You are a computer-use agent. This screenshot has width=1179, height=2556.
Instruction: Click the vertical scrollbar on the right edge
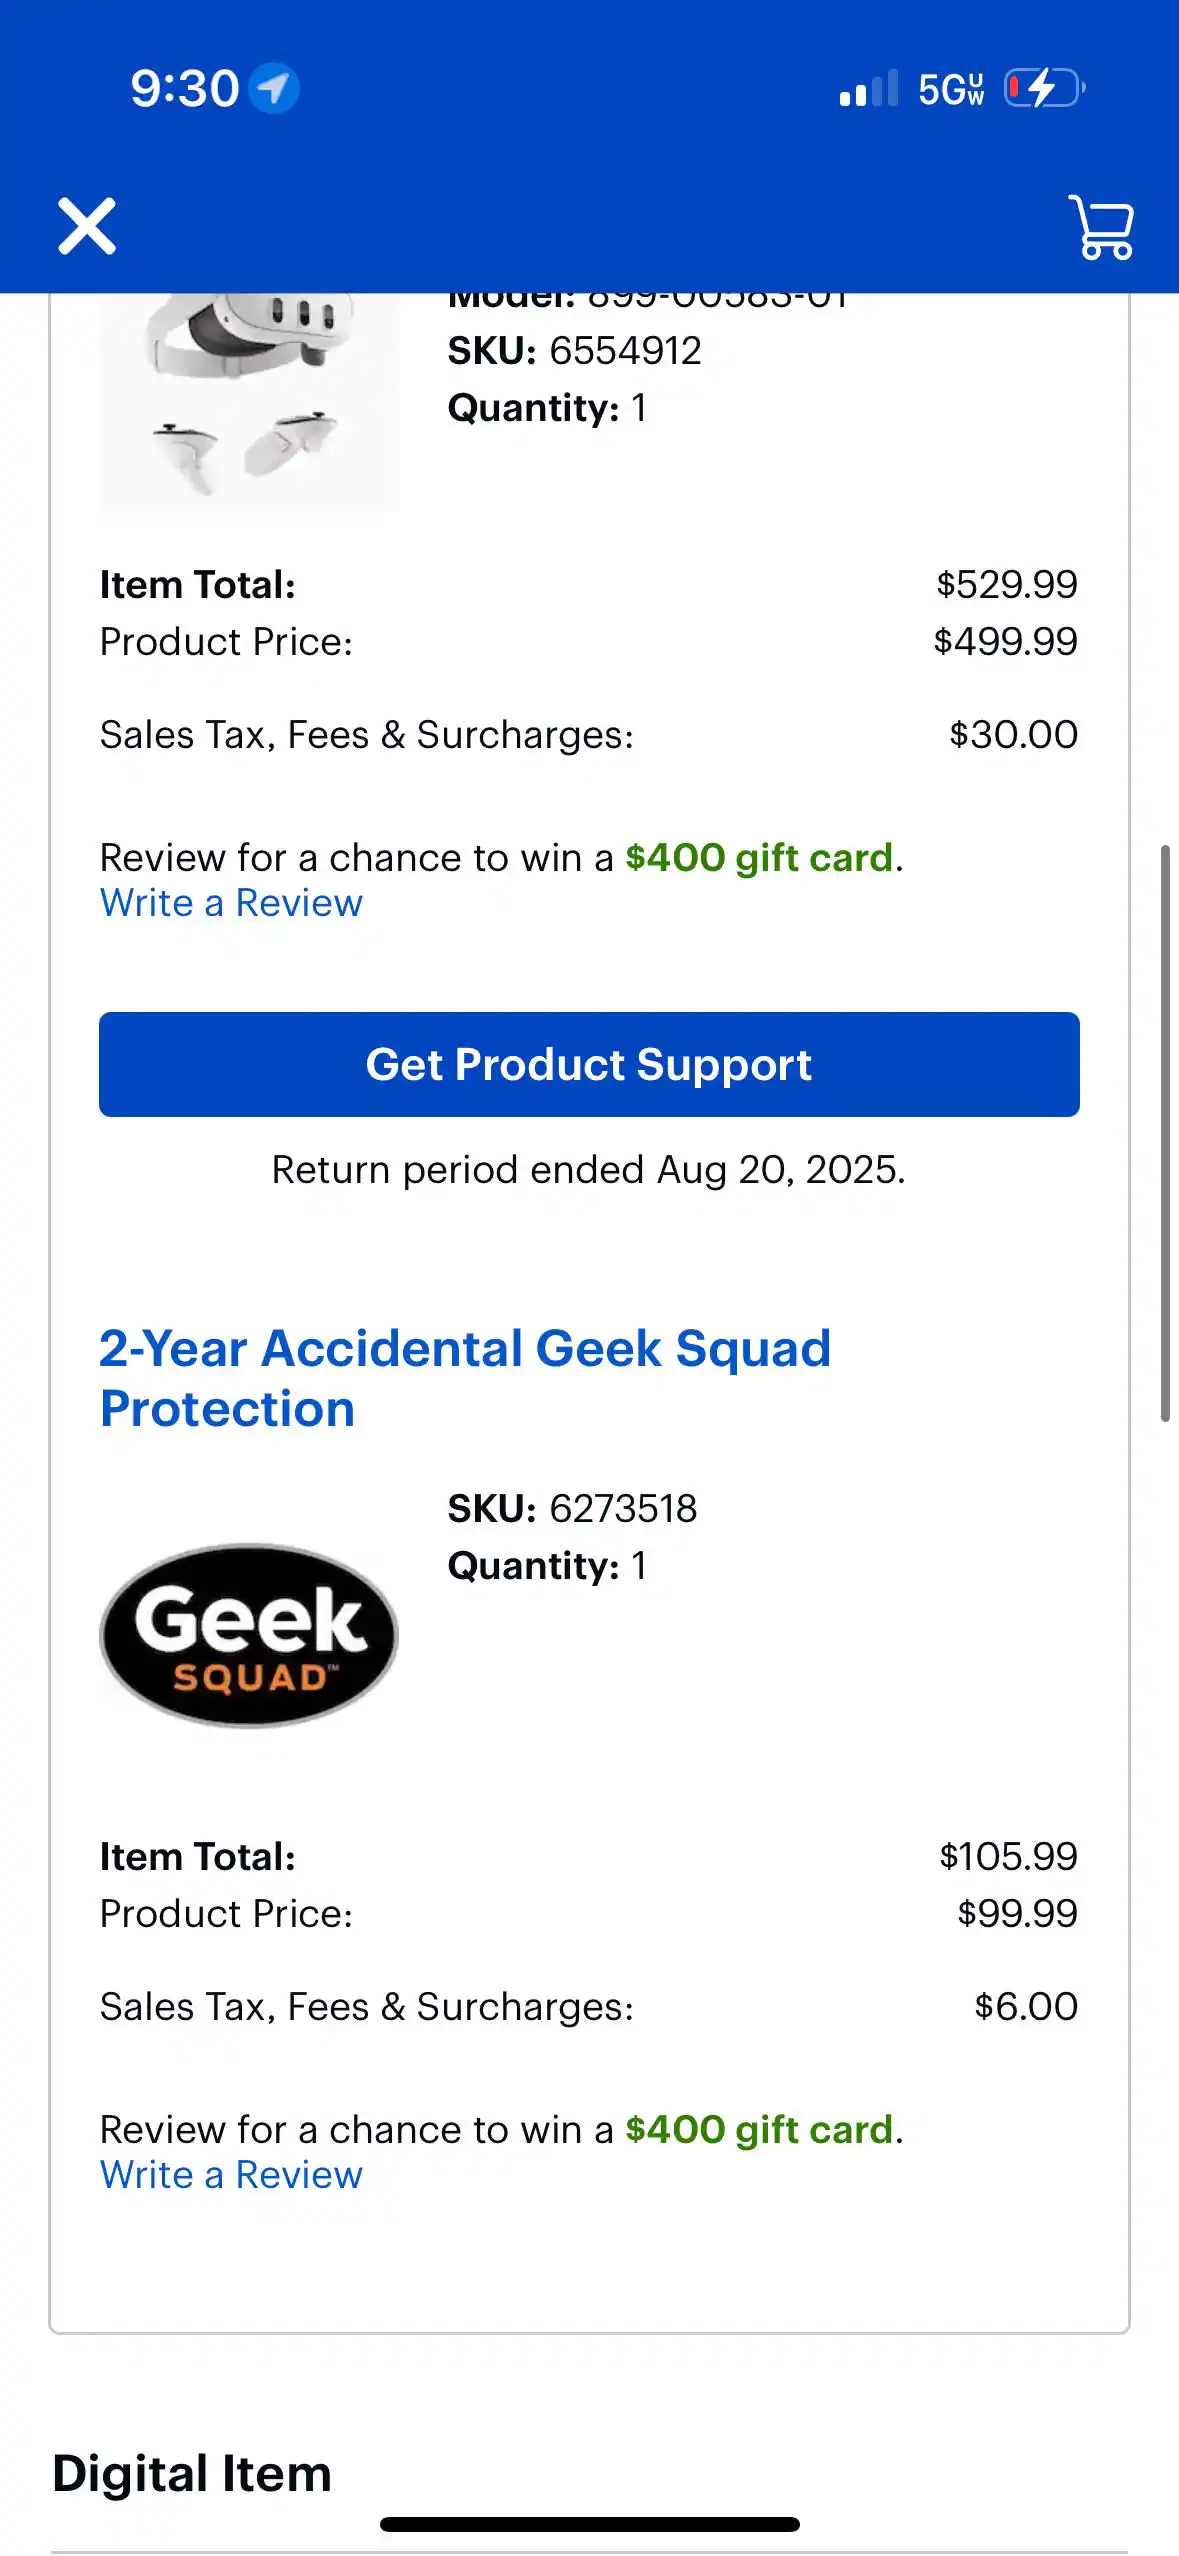point(1164,1132)
